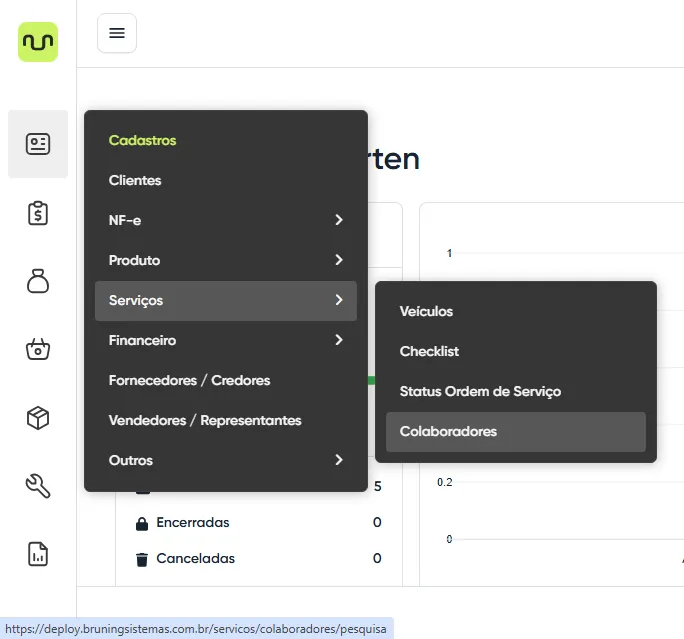684x639 pixels.
Task: Open the wrench tools sidebar icon
Action: tap(38, 486)
